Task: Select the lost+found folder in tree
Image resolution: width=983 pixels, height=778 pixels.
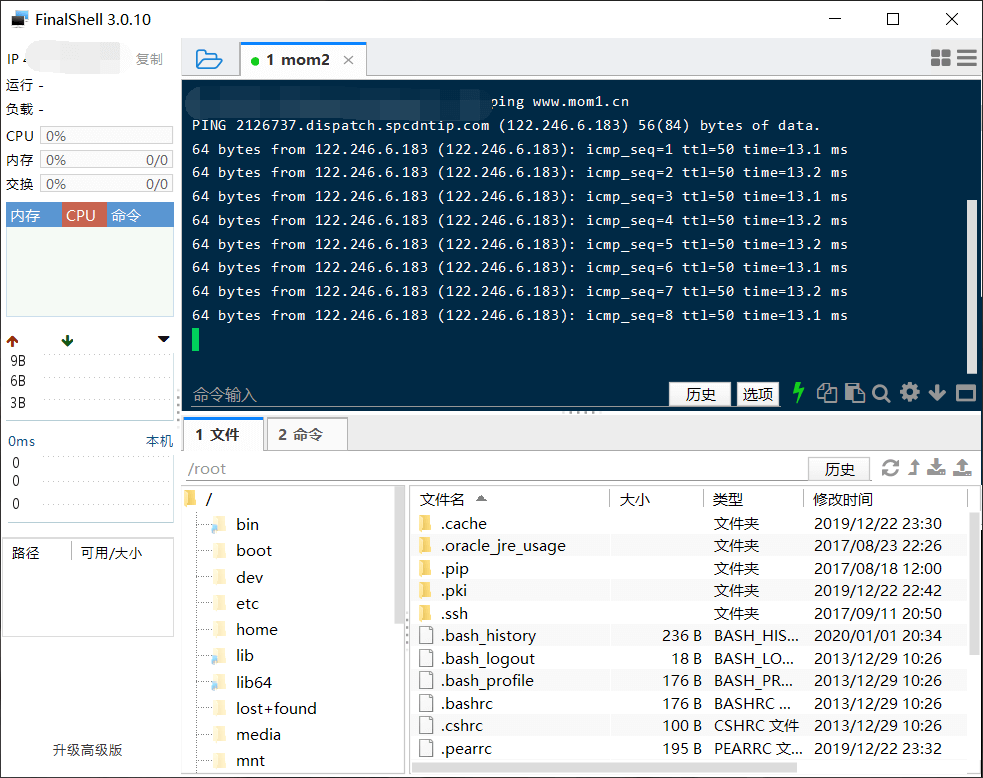Action: (265, 708)
